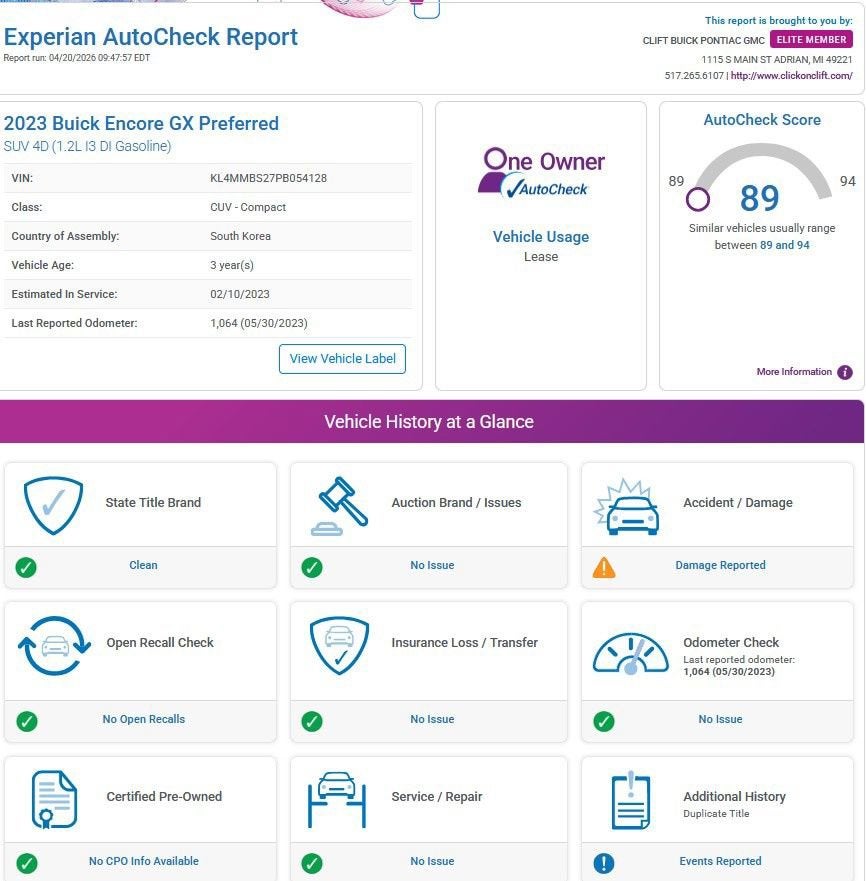This screenshot has height=881, width=866.
Task: Open the Damage Reported link
Action: [x=720, y=565]
